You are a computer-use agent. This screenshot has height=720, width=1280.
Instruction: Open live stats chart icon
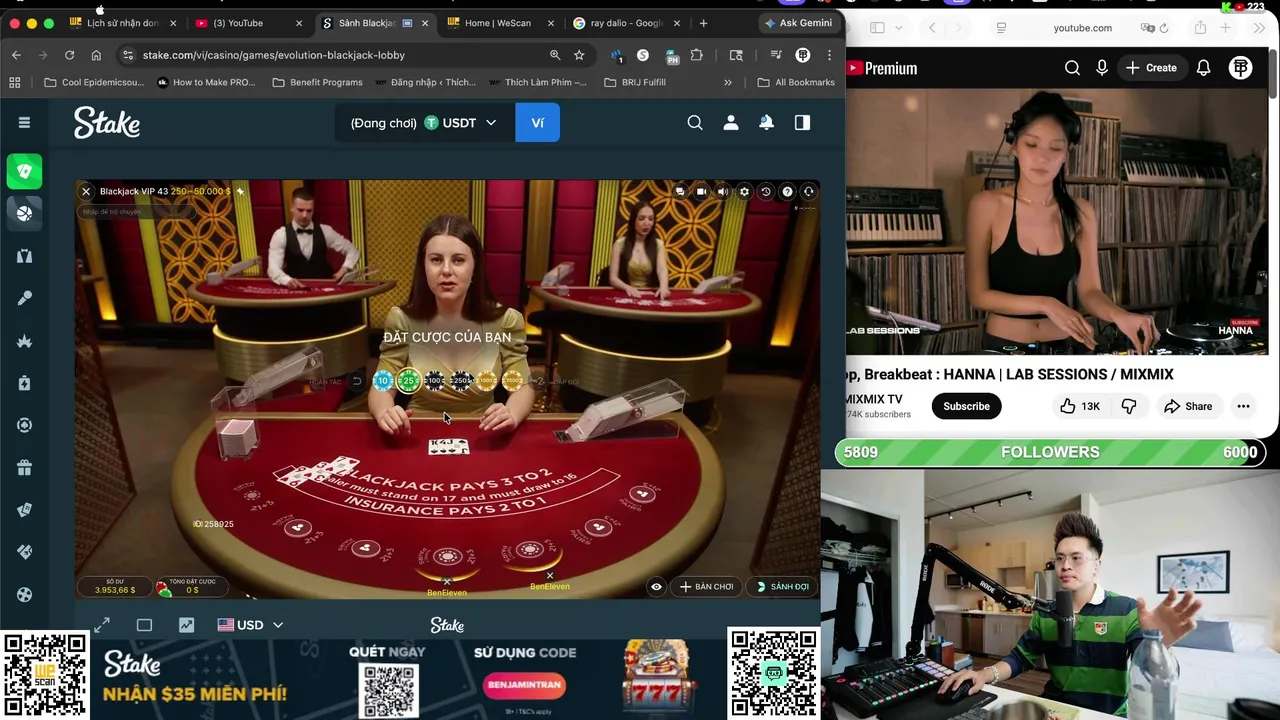[x=186, y=625]
